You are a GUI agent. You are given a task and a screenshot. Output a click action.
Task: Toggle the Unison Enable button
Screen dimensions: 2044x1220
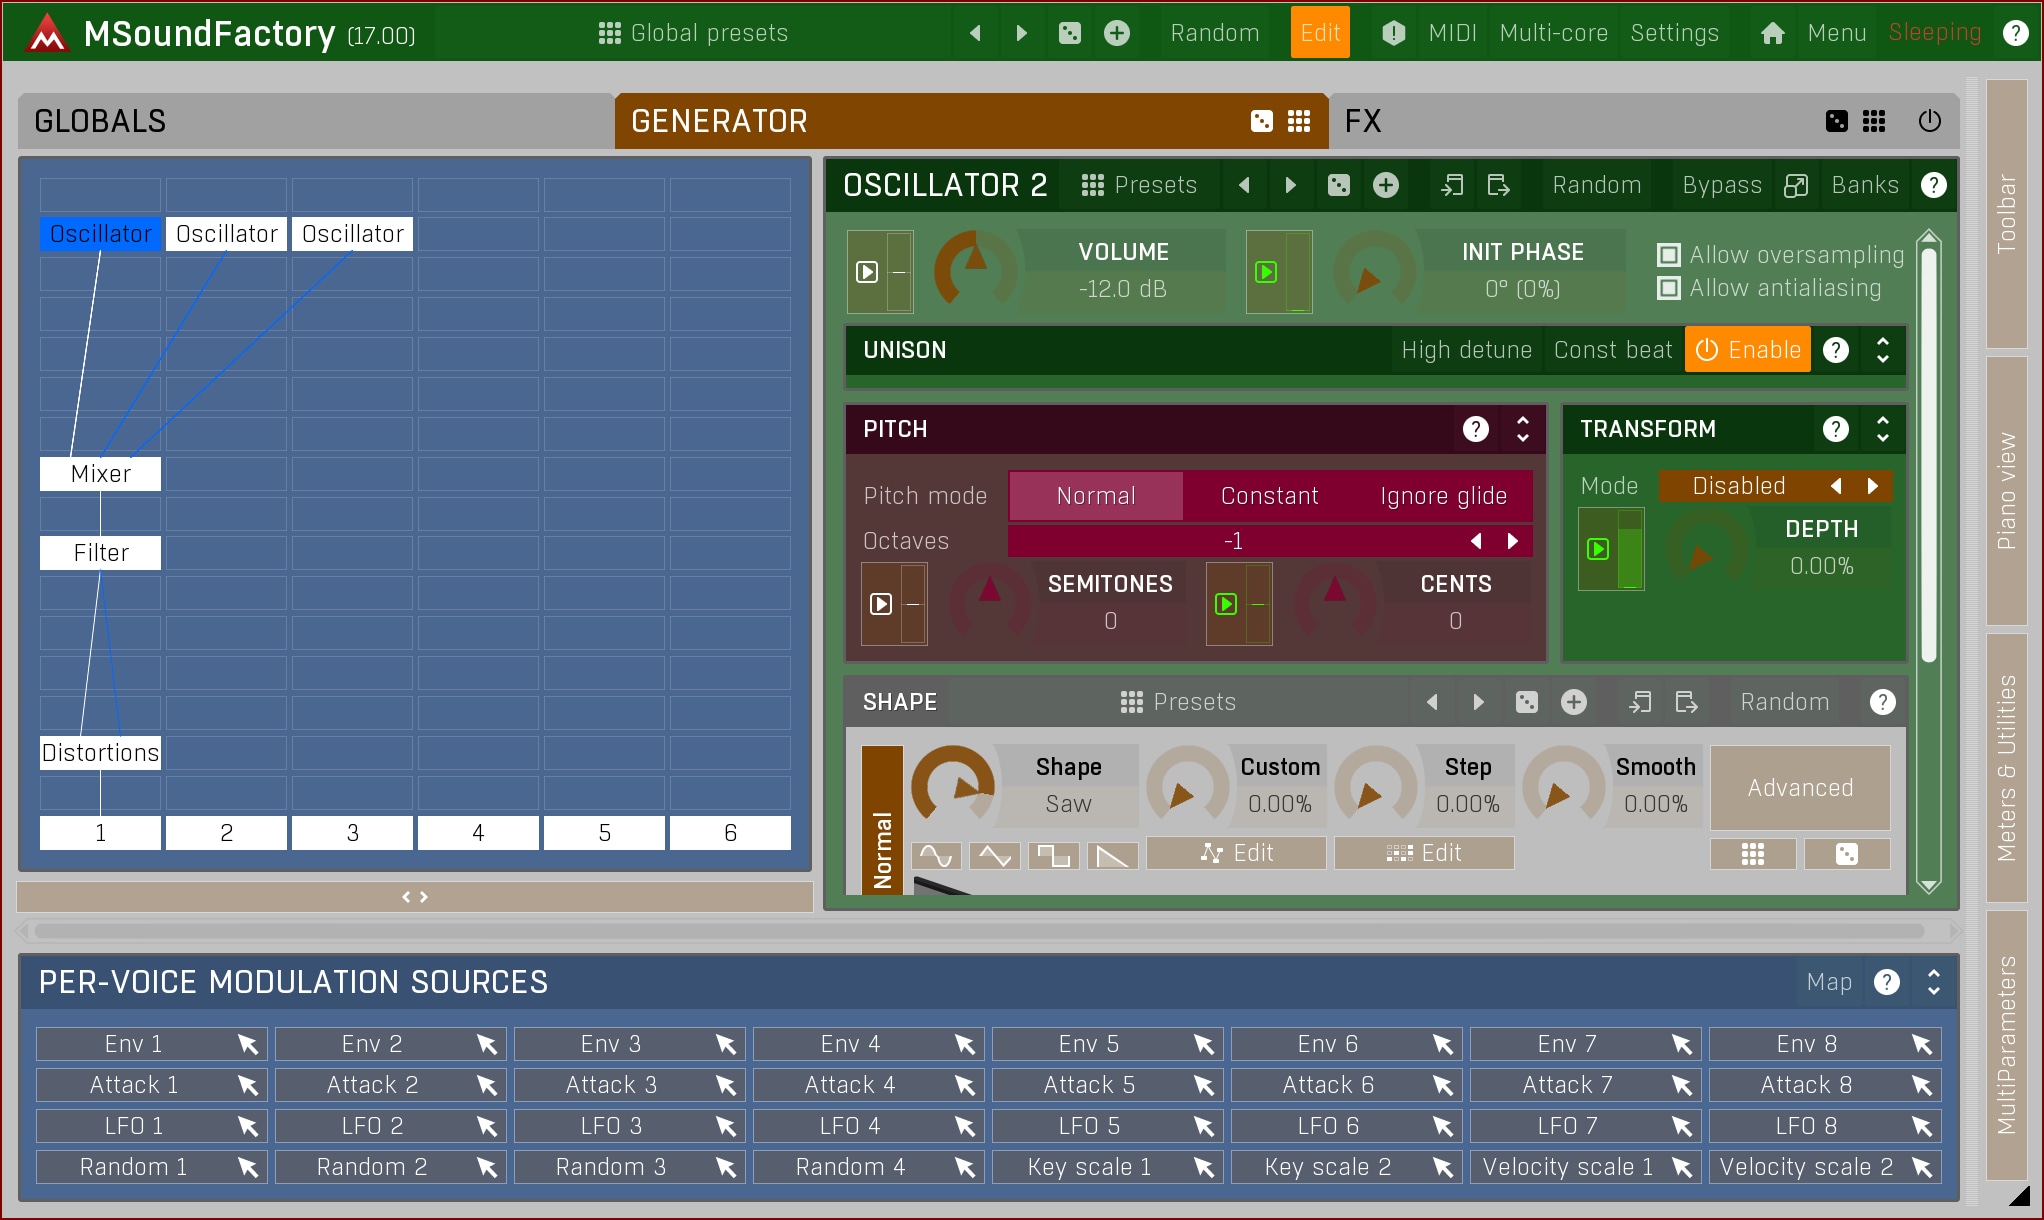coord(1747,350)
